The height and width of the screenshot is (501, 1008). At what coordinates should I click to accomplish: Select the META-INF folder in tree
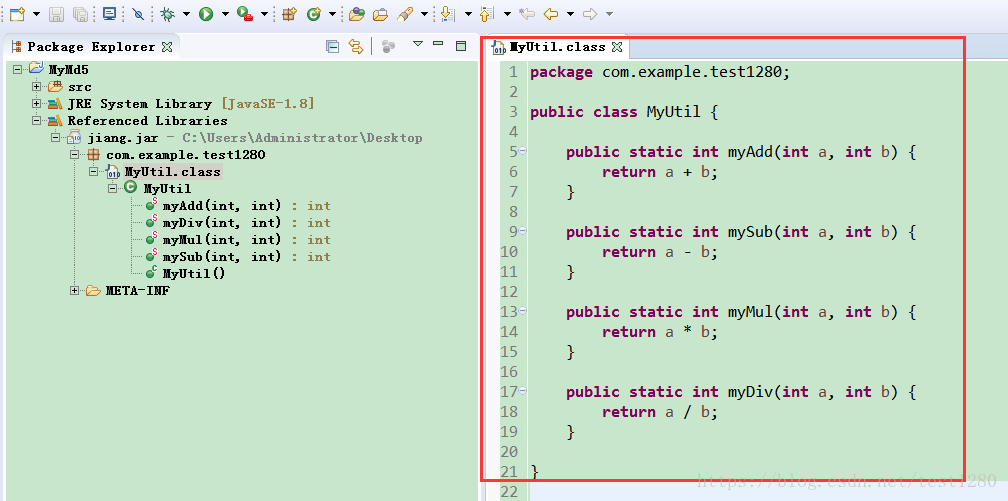(x=138, y=291)
